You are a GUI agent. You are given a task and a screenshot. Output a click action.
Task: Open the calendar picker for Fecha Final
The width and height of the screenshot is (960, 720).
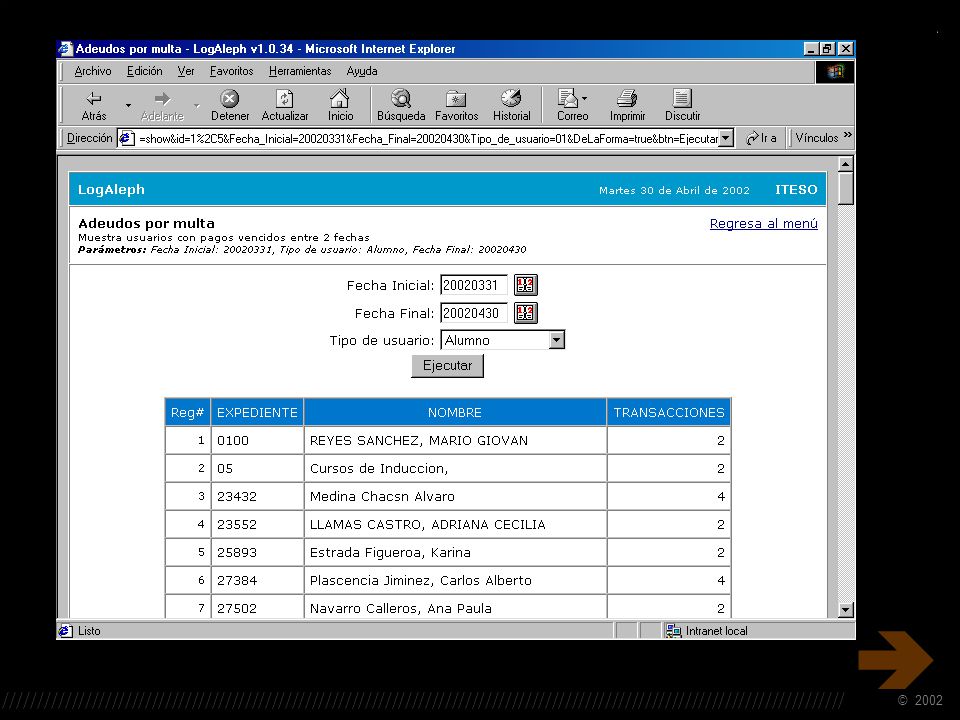click(x=525, y=313)
